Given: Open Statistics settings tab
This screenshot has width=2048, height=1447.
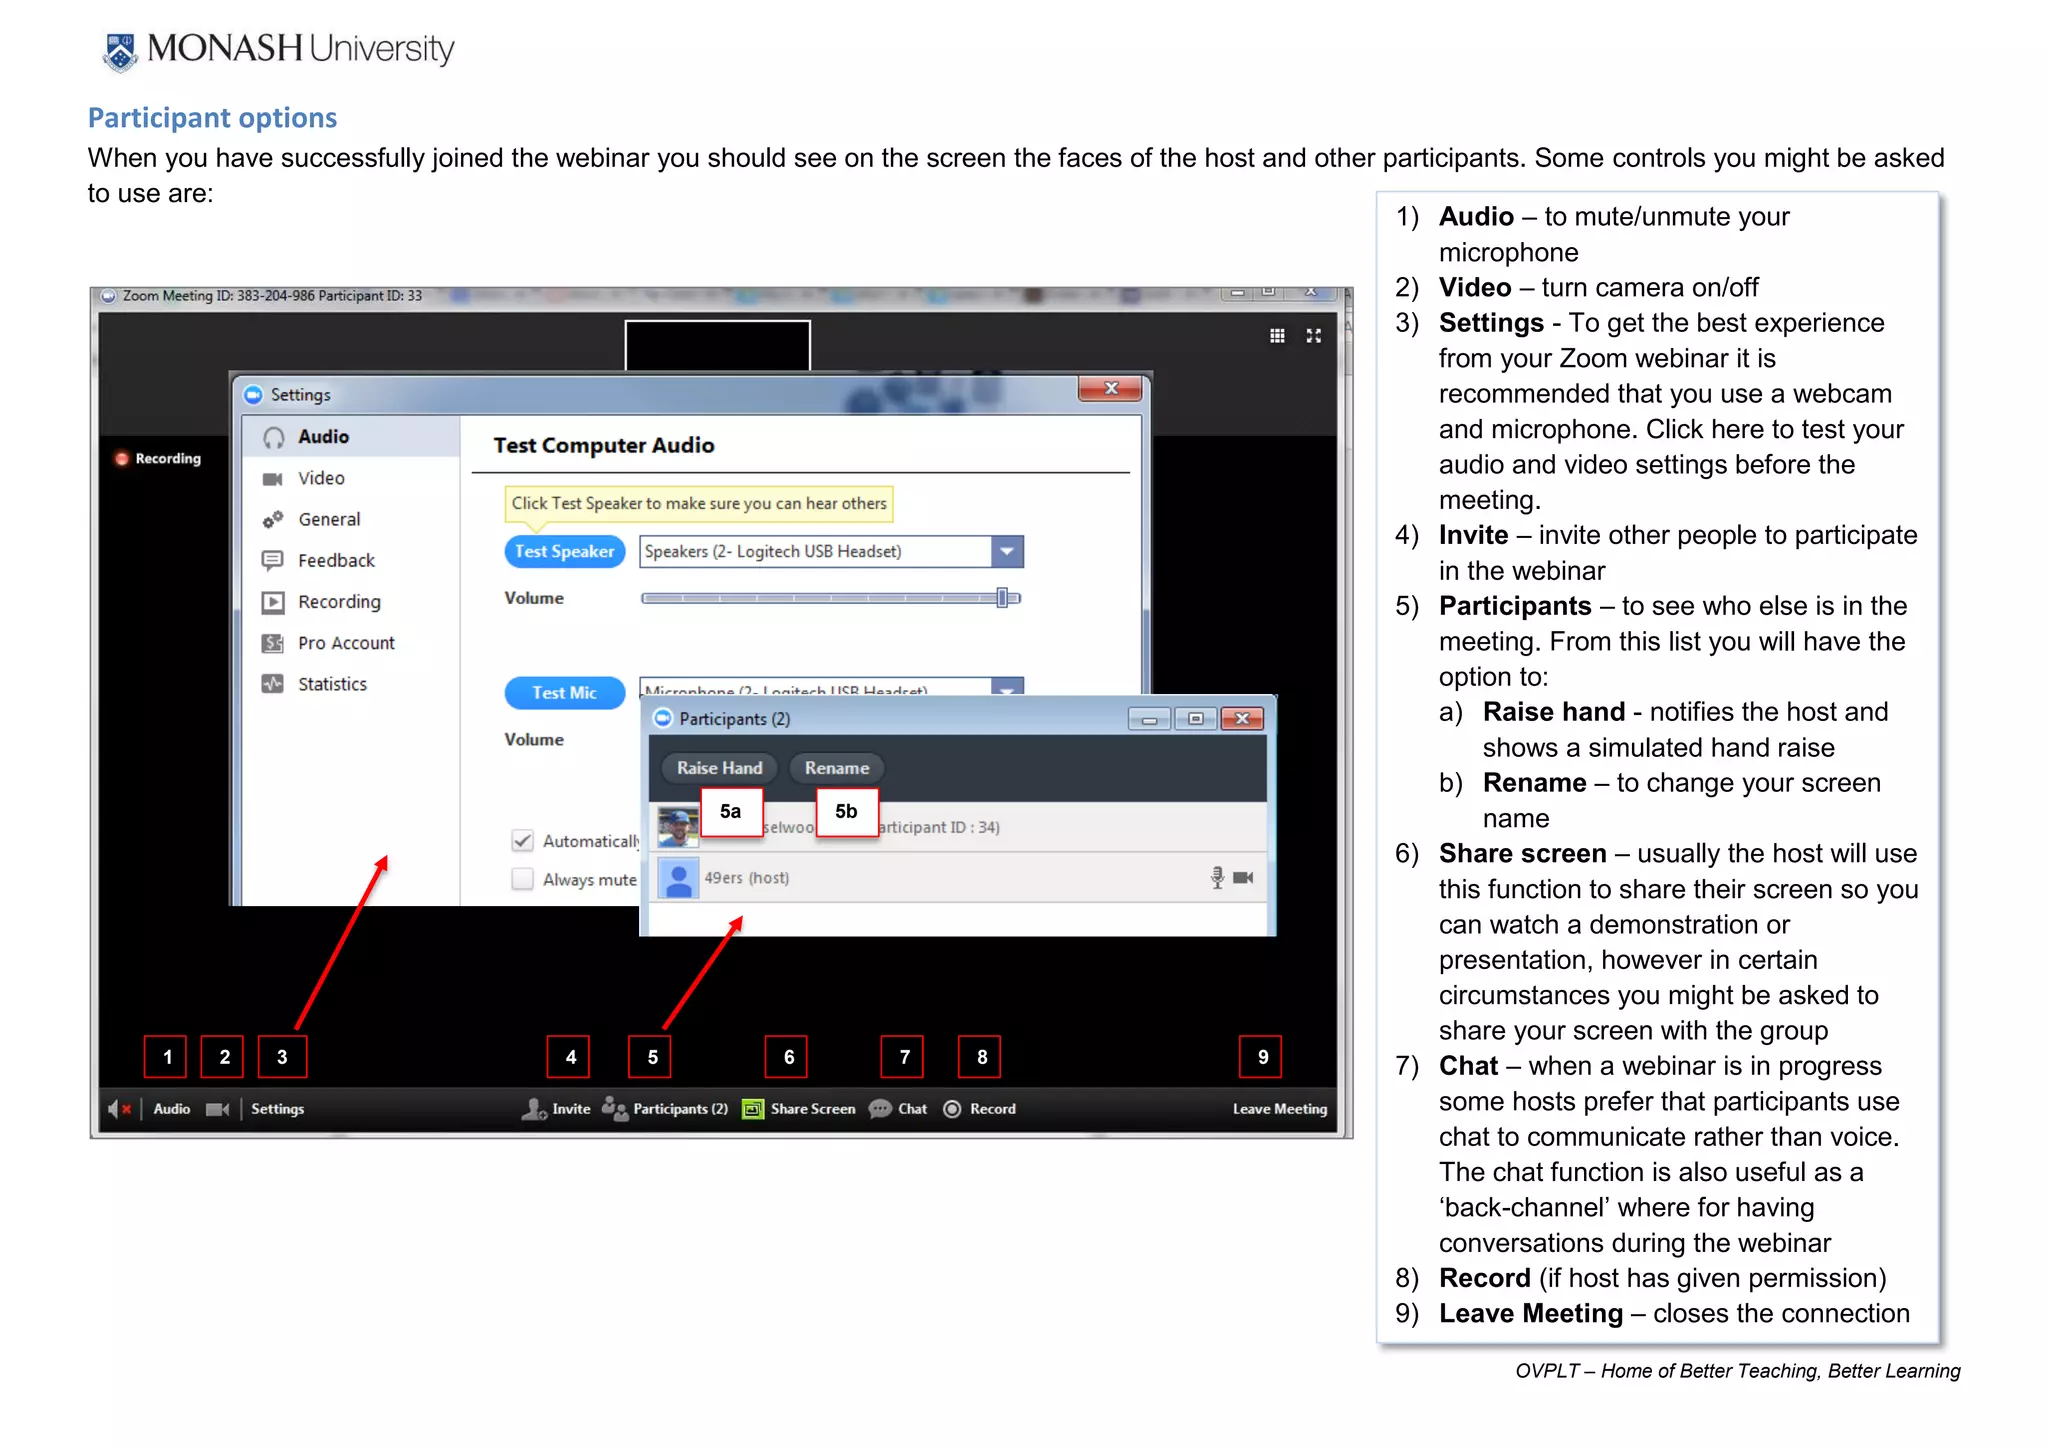Looking at the screenshot, I should [x=350, y=684].
